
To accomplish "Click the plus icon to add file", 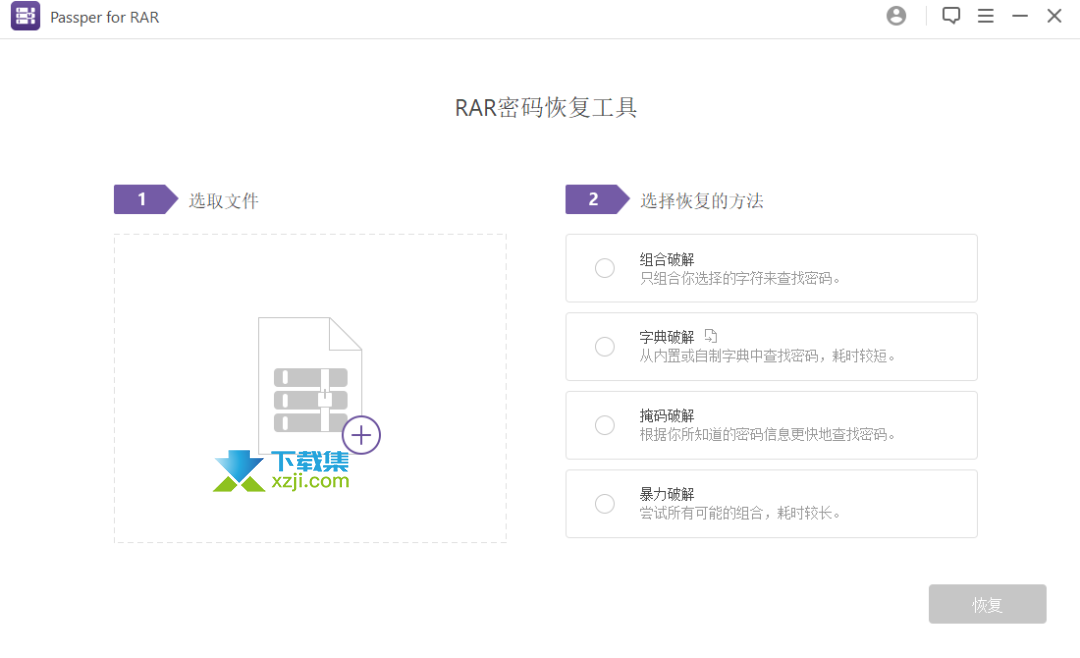I will click(361, 435).
